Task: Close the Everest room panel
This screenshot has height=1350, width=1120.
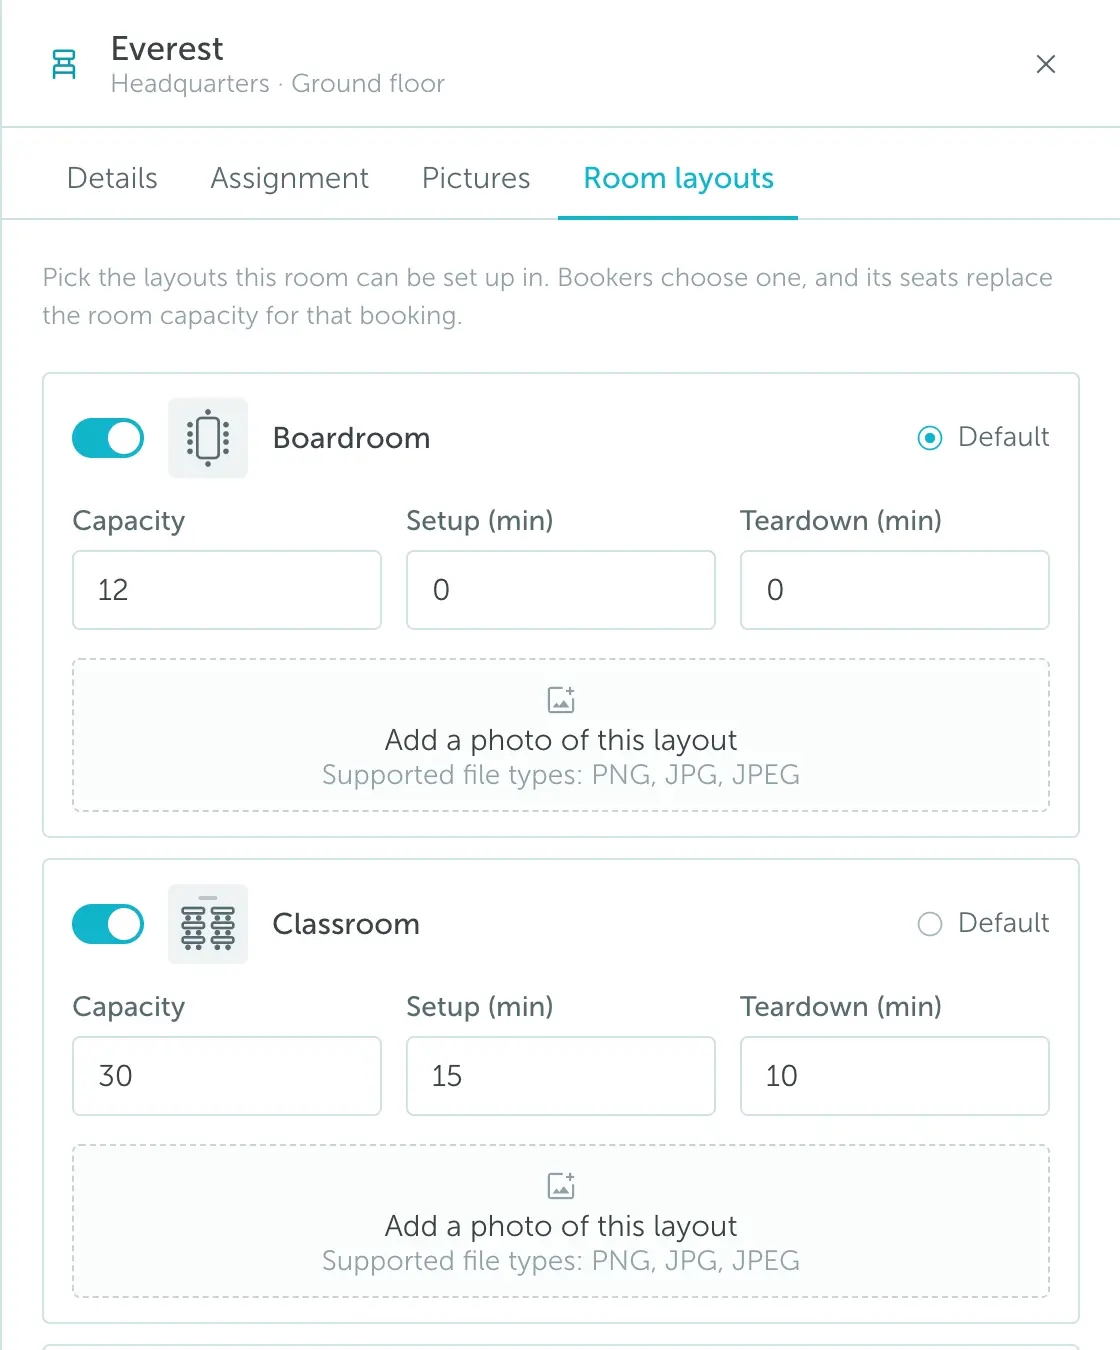Action: click(x=1046, y=64)
